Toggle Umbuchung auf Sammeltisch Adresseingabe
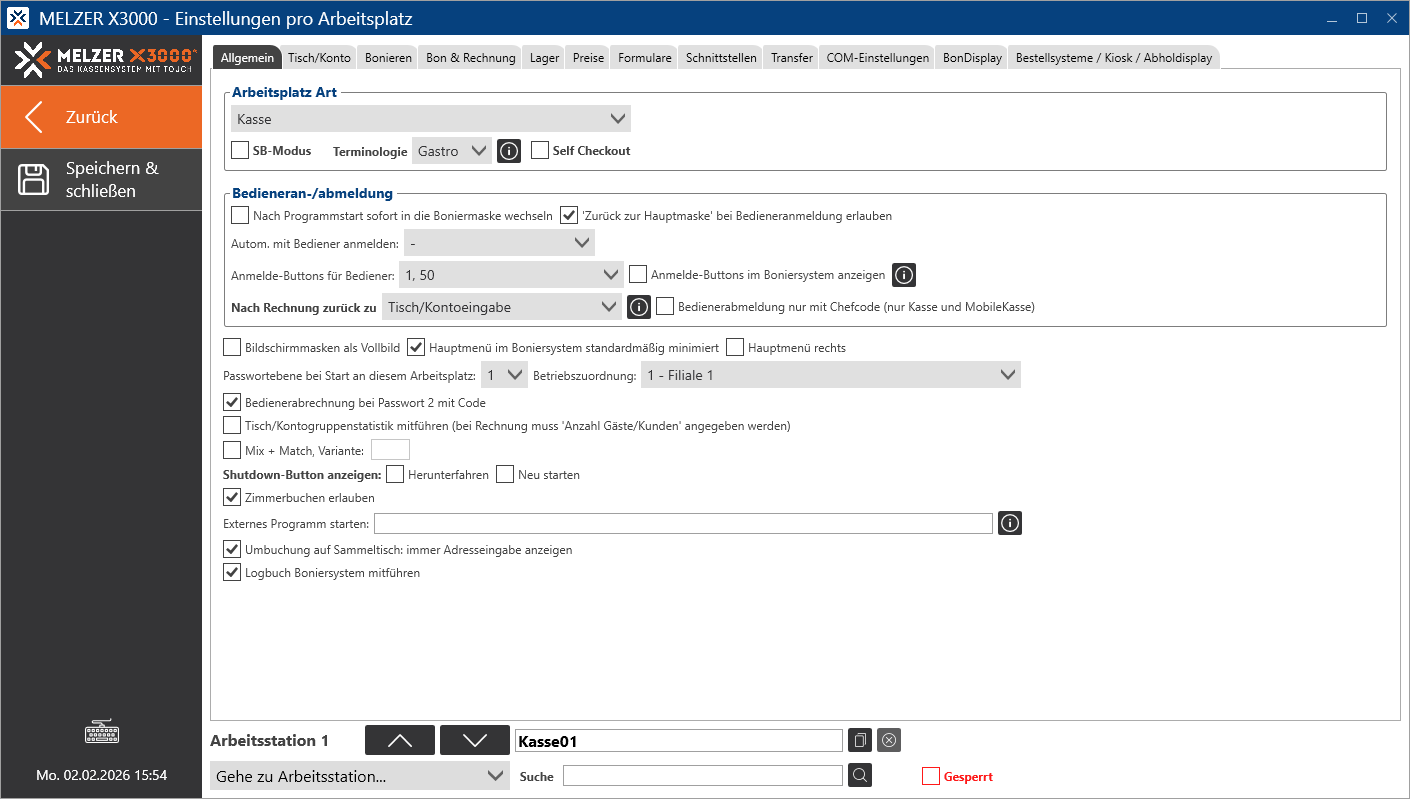The width and height of the screenshot is (1410, 799). 232,550
